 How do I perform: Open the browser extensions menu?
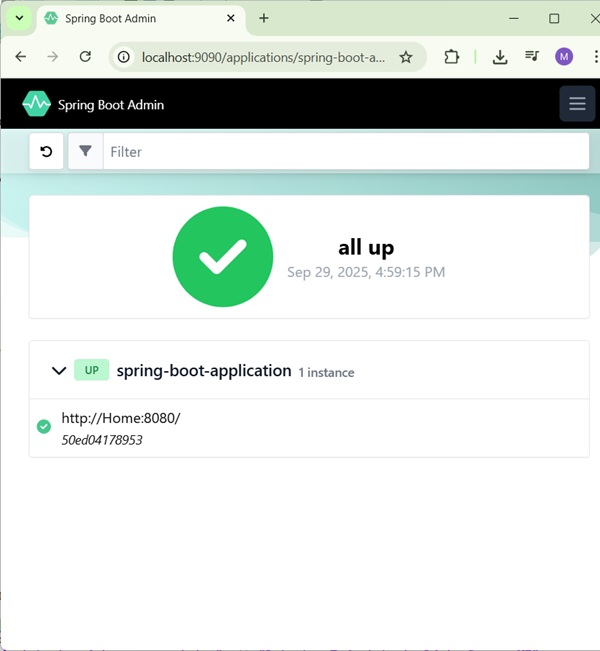click(451, 57)
